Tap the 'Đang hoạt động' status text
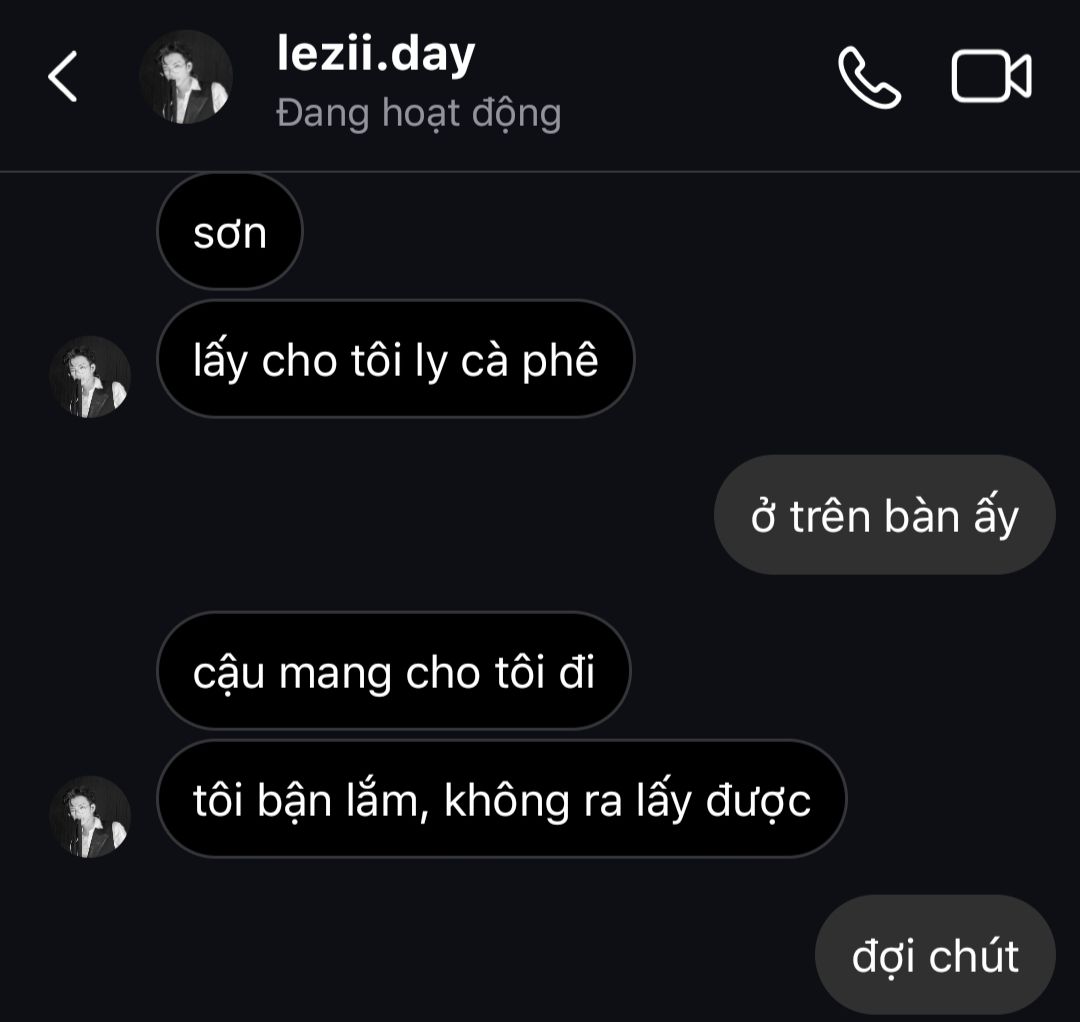The width and height of the screenshot is (1080, 1022). (x=419, y=114)
